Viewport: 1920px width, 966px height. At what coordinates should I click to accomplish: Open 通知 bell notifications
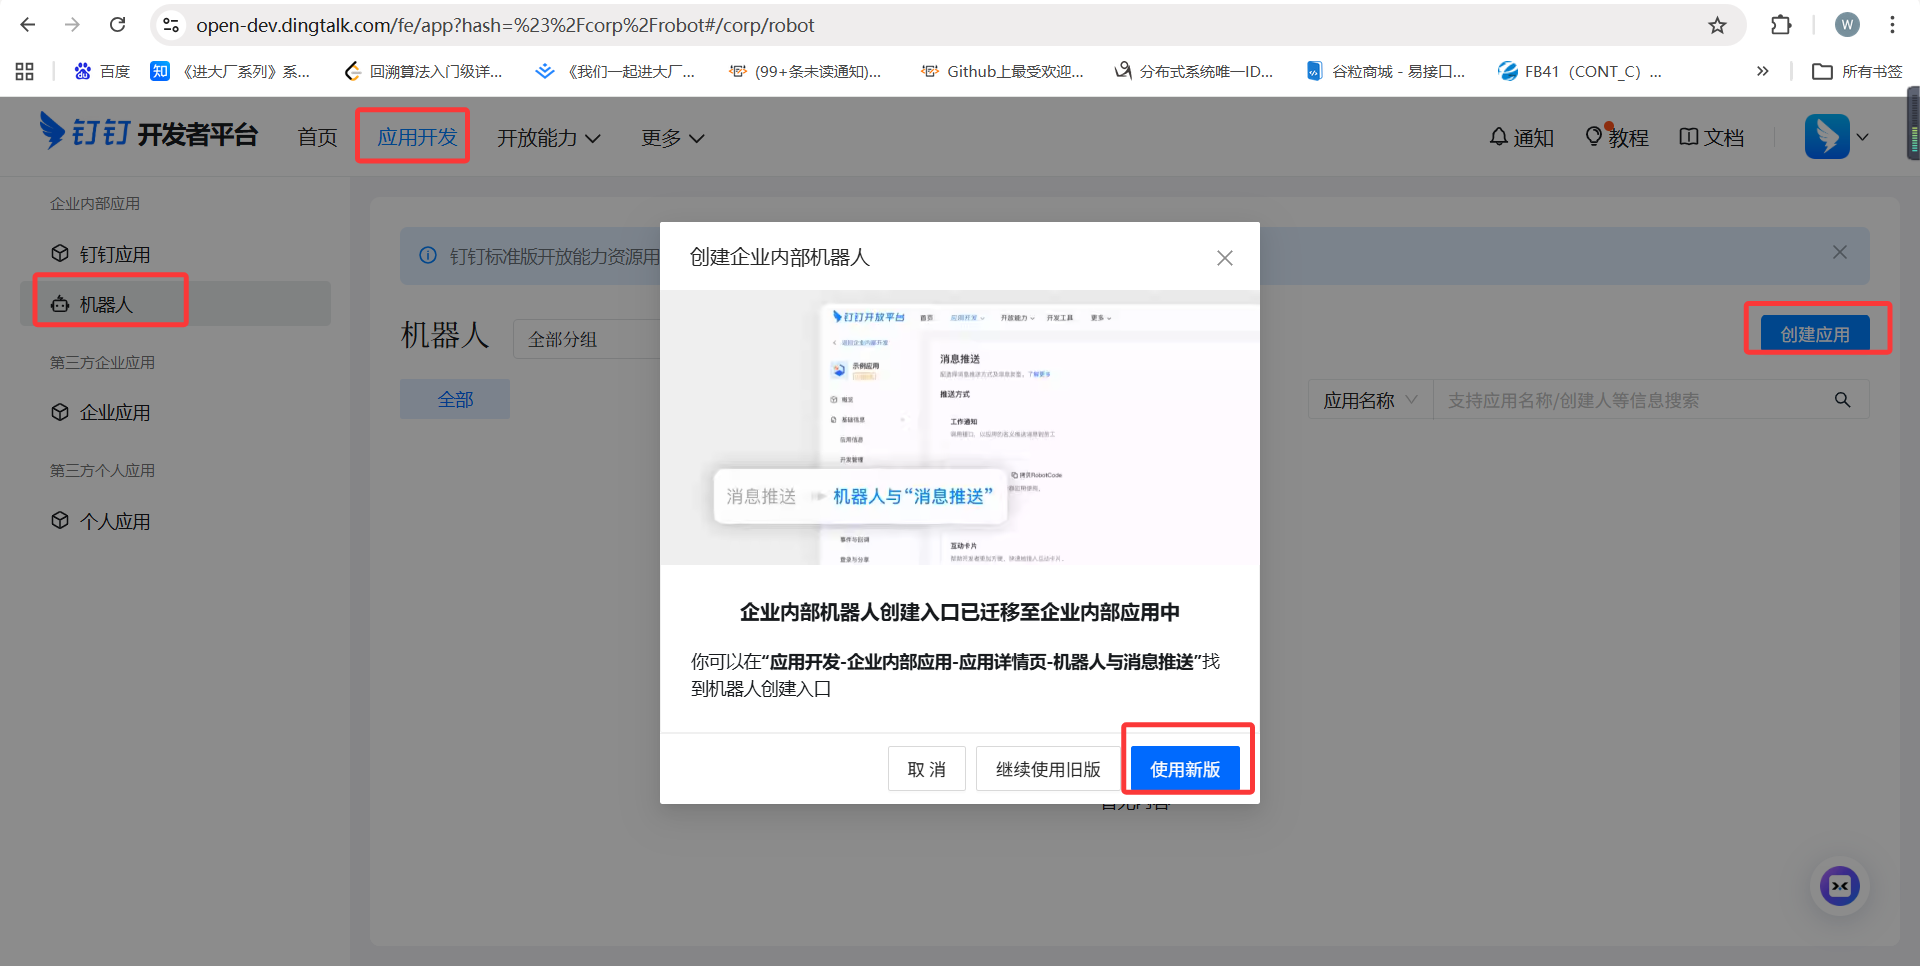[x=1521, y=137]
